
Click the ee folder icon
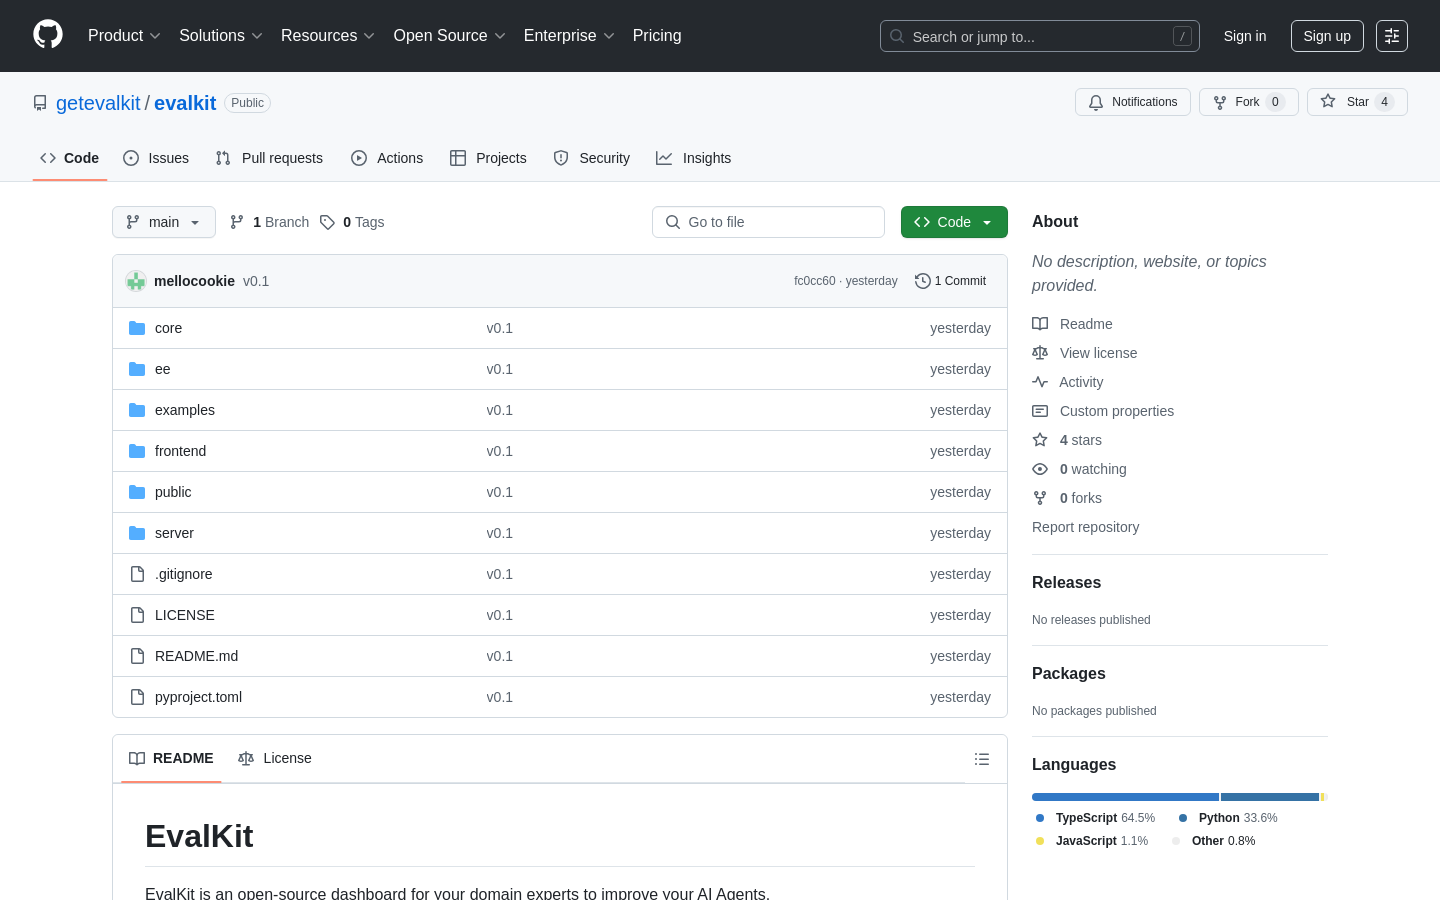tap(137, 369)
